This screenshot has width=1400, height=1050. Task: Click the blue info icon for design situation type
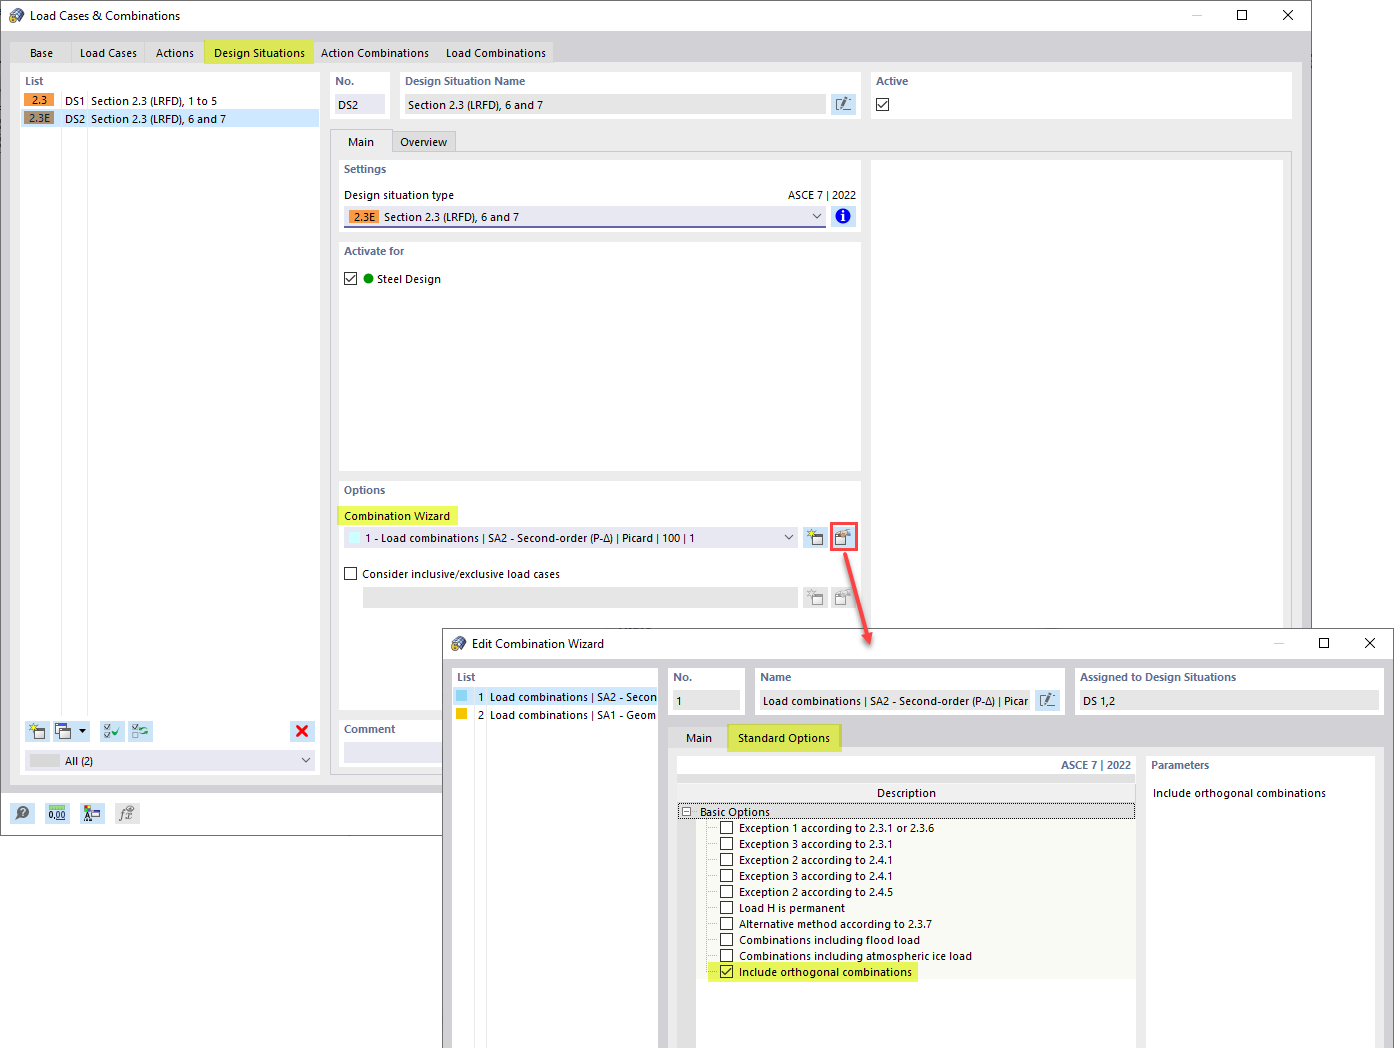tap(844, 216)
